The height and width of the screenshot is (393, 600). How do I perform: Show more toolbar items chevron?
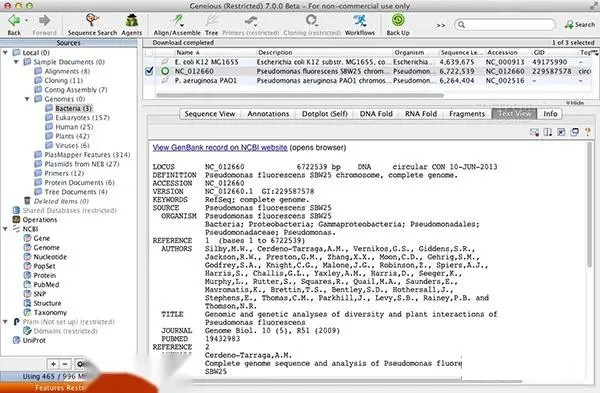coord(441,25)
